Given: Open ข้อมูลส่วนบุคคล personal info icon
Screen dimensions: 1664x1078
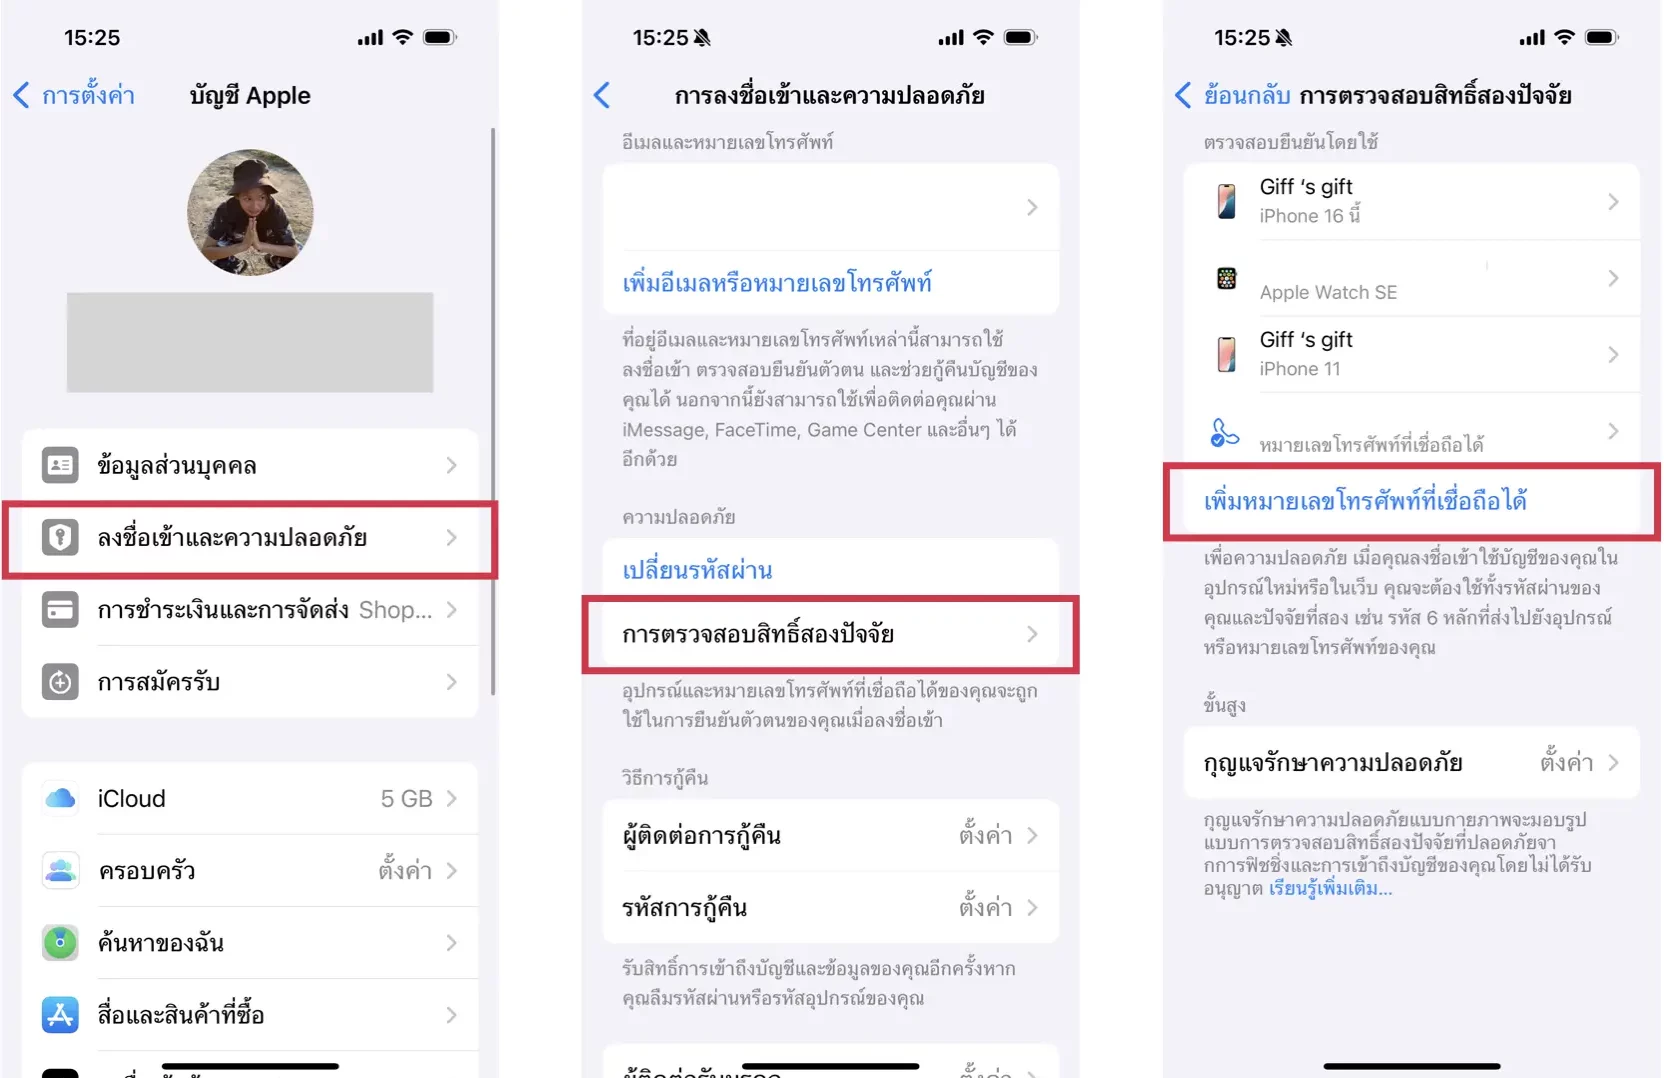Looking at the screenshot, I should point(60,465).
